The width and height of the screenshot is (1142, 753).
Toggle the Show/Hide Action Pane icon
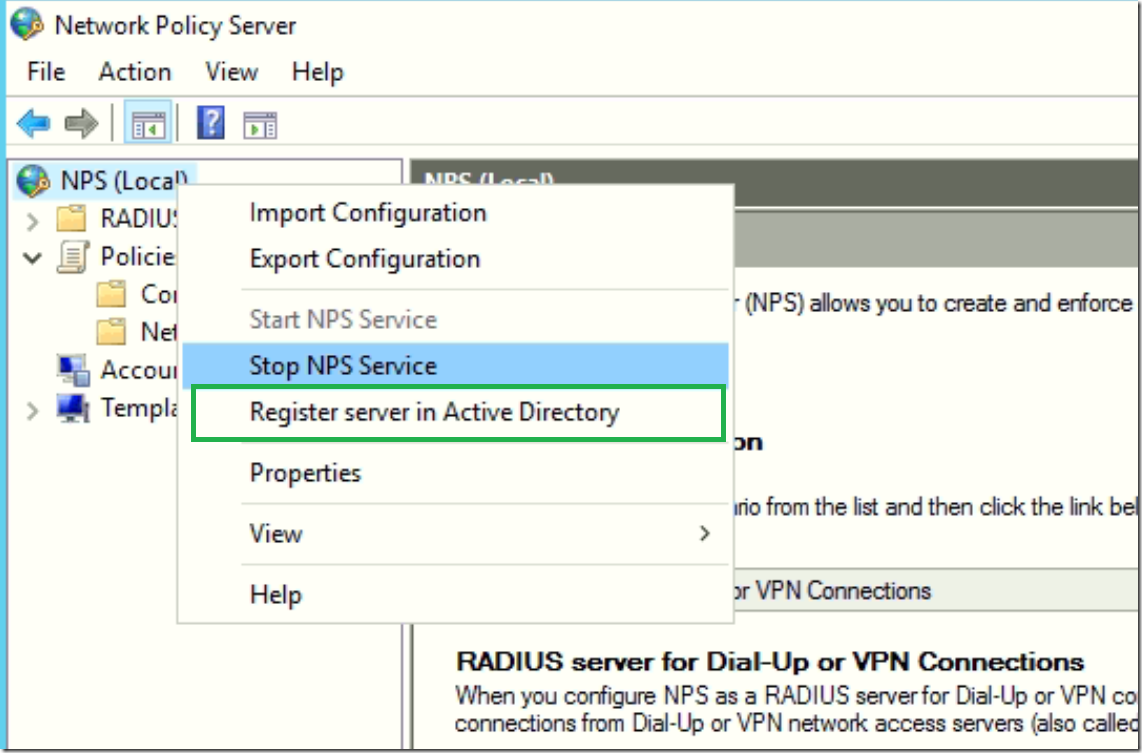click(260, 124)
